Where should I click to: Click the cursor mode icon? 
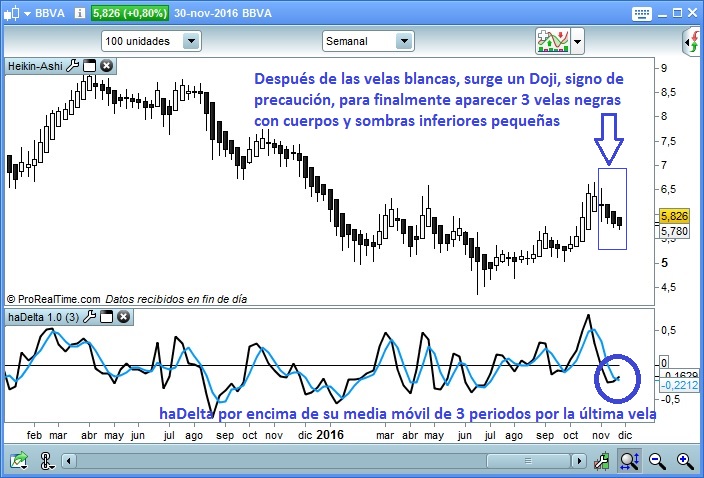46,460
